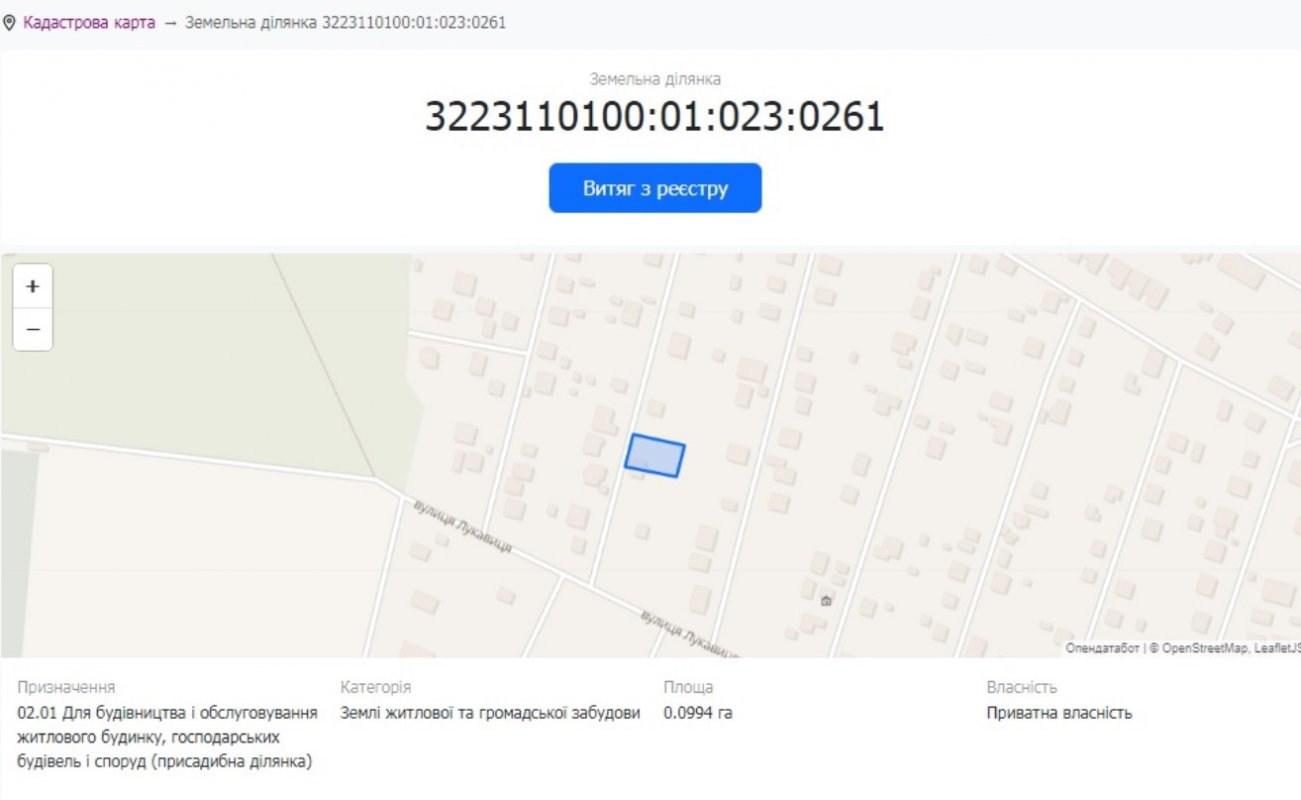
Task: Click the small POI icon on the map
Action: coord(826,601)
